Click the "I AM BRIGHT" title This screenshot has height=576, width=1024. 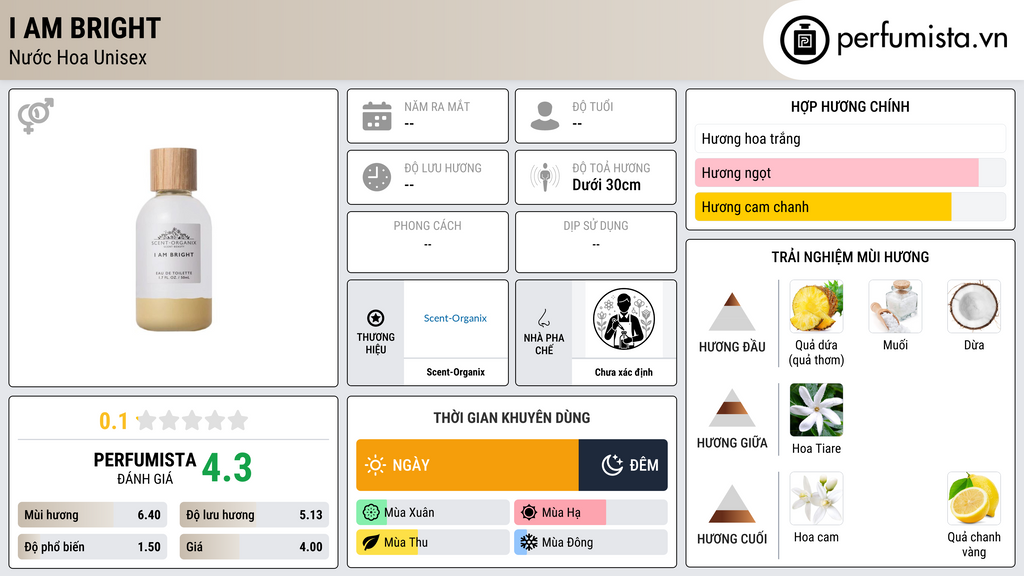pyautogui.click(x=85, y=28)
